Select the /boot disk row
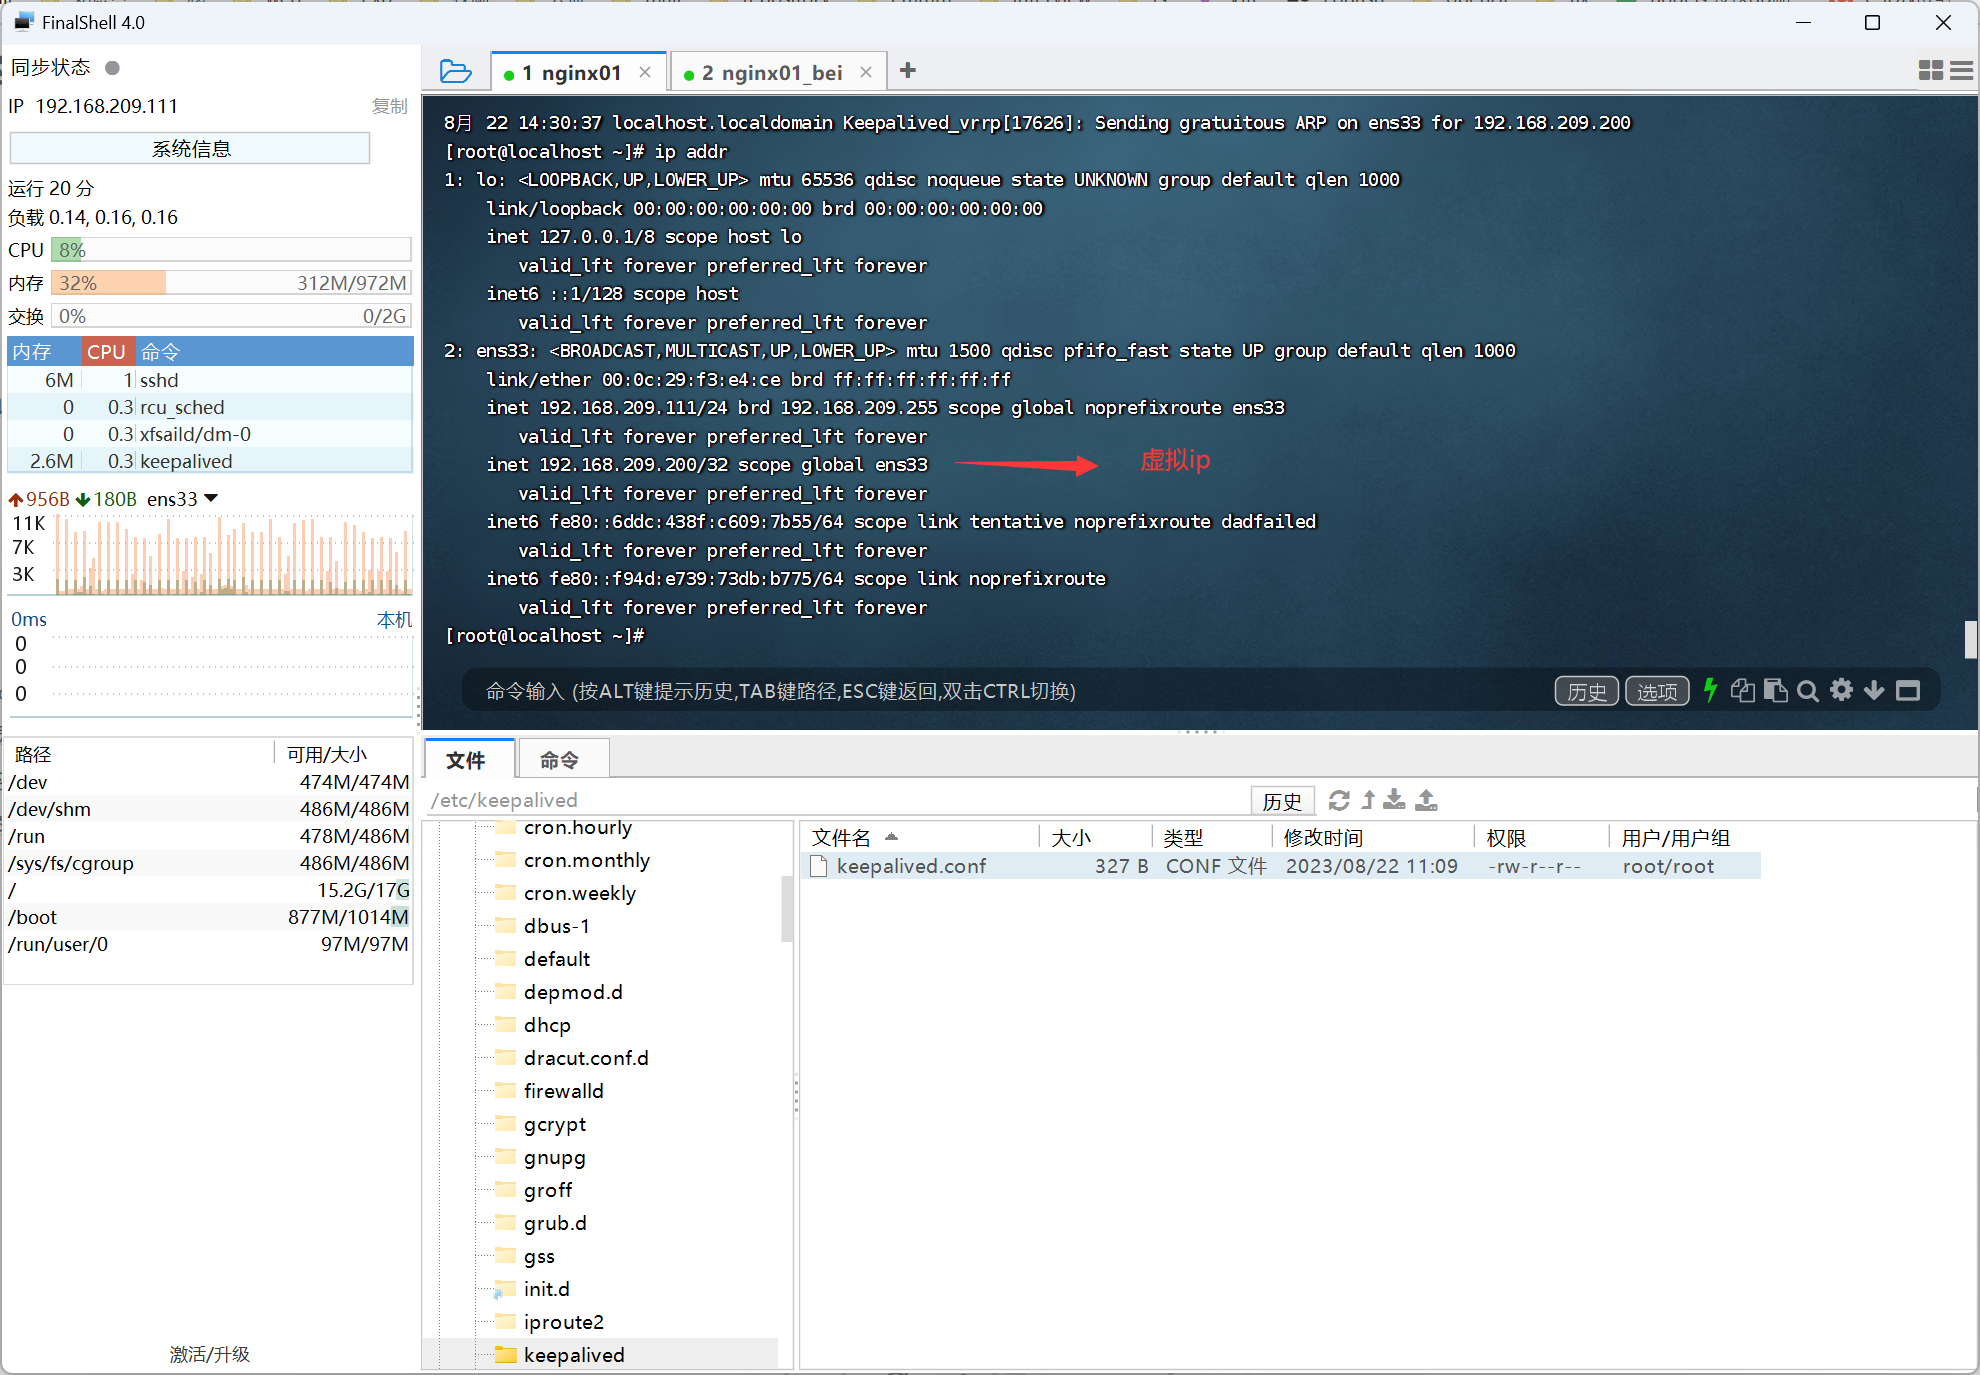The image size is (1980, 1375). coord(209,917)
